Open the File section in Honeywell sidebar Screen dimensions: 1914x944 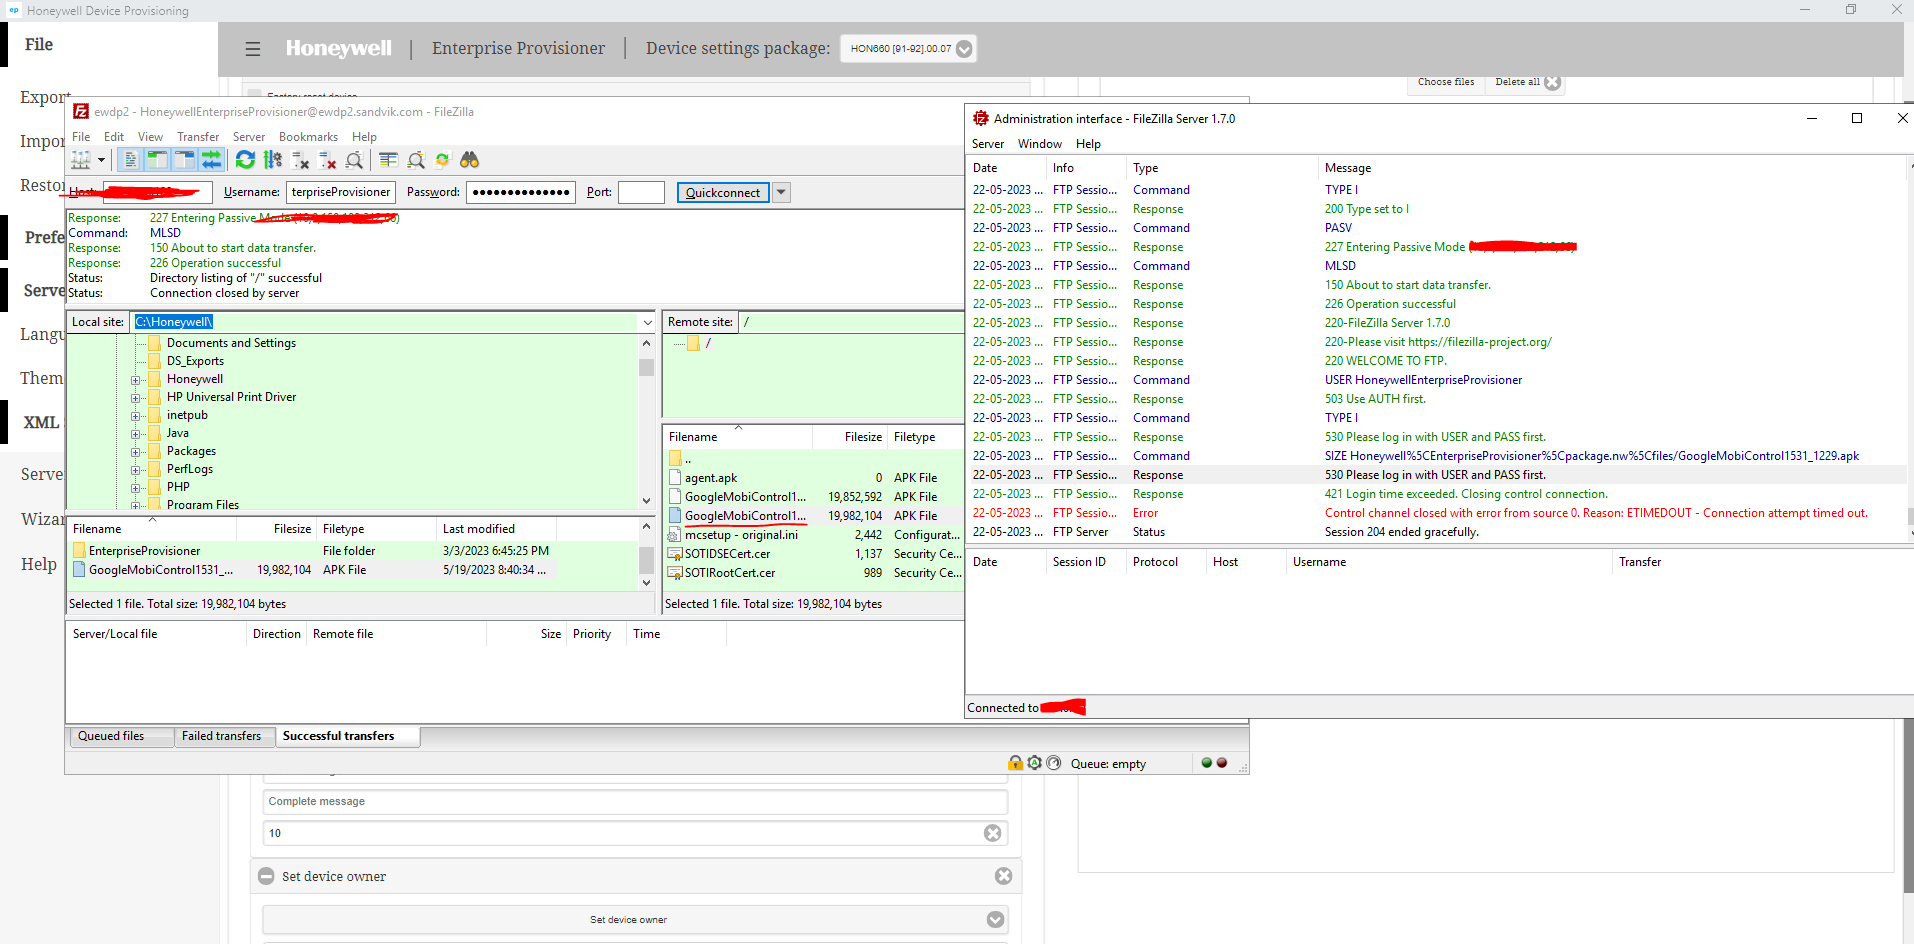point(39,45)
